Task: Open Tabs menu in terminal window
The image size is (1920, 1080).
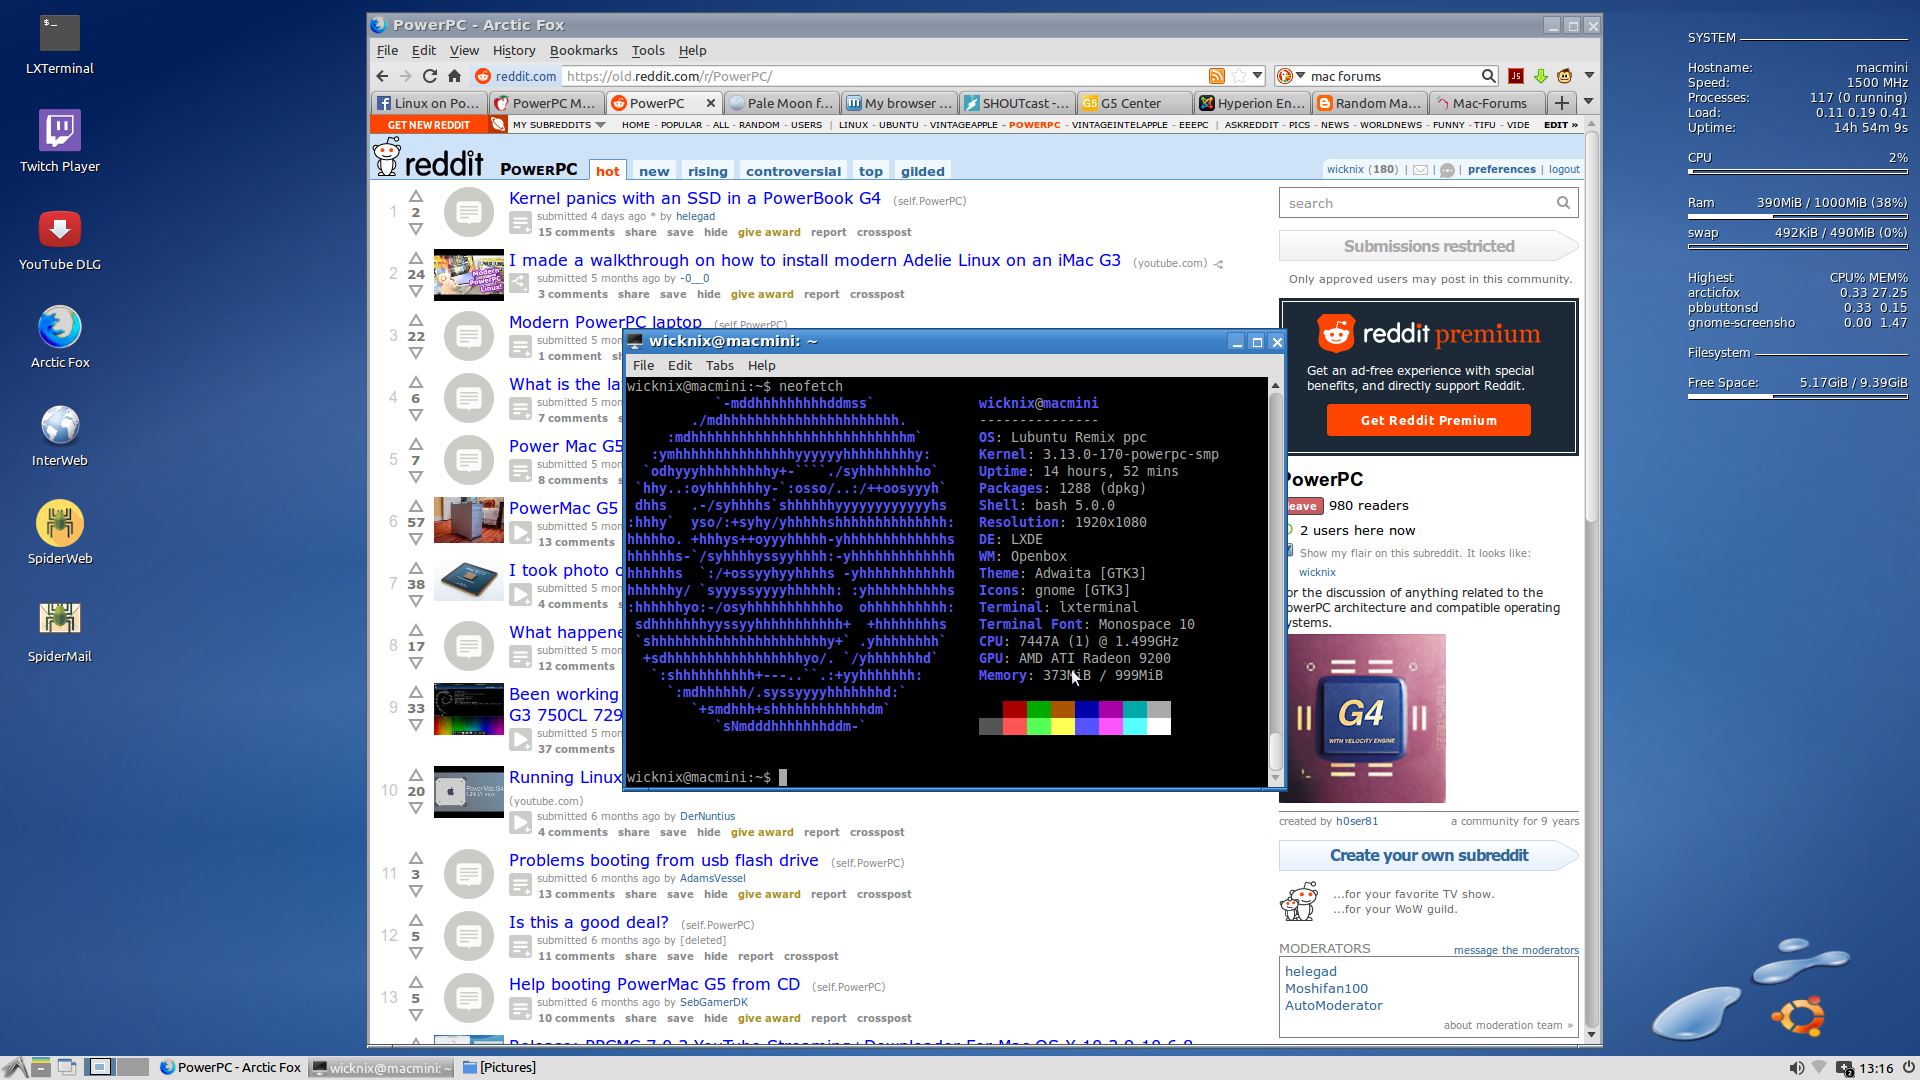Action: click(x=719, y=365)
